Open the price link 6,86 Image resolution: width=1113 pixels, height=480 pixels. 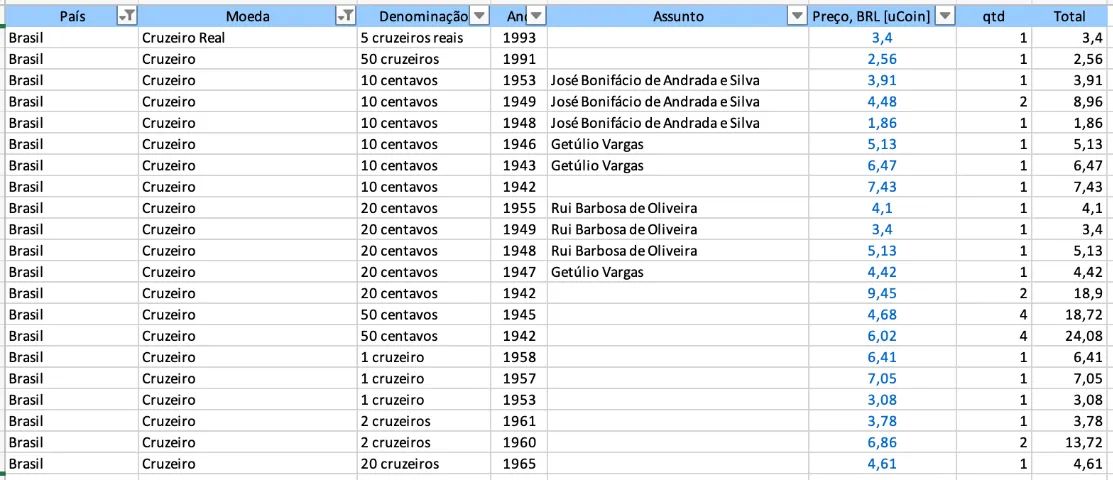[x=882, y=442]
